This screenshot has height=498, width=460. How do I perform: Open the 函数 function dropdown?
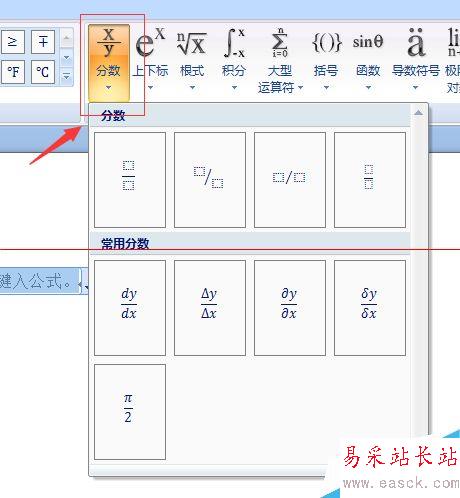coord(368,60)
